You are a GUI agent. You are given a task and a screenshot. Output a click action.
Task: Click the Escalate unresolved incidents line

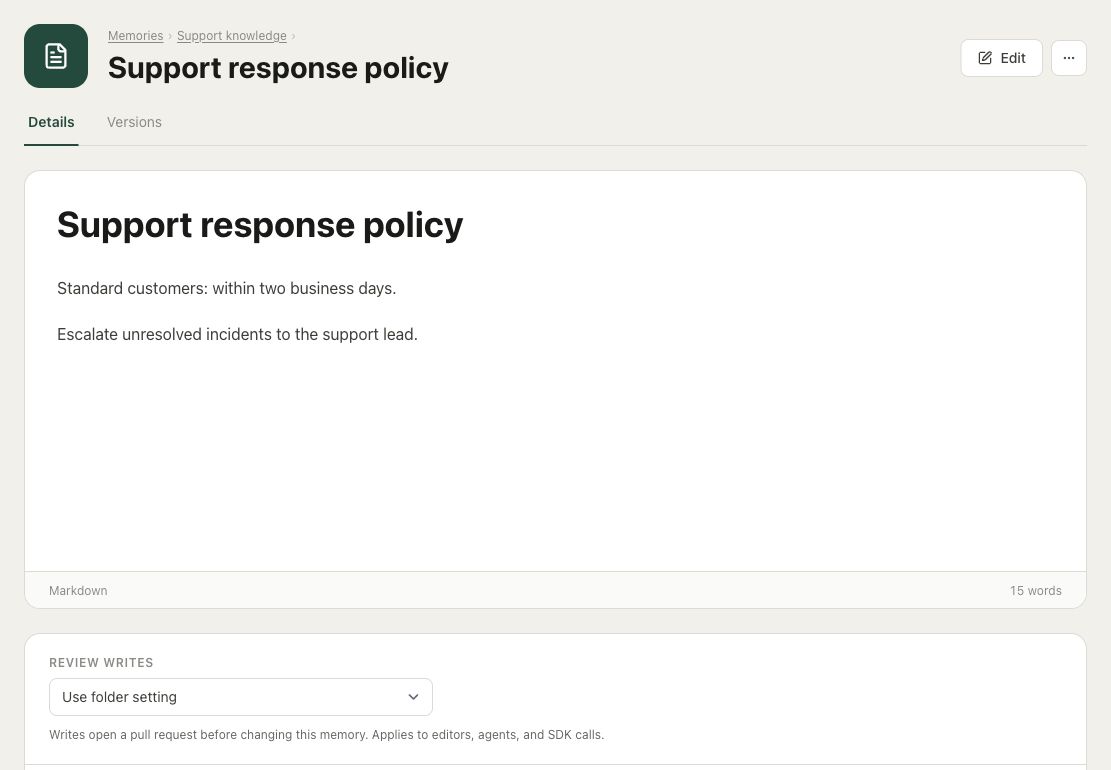point(237,334)
